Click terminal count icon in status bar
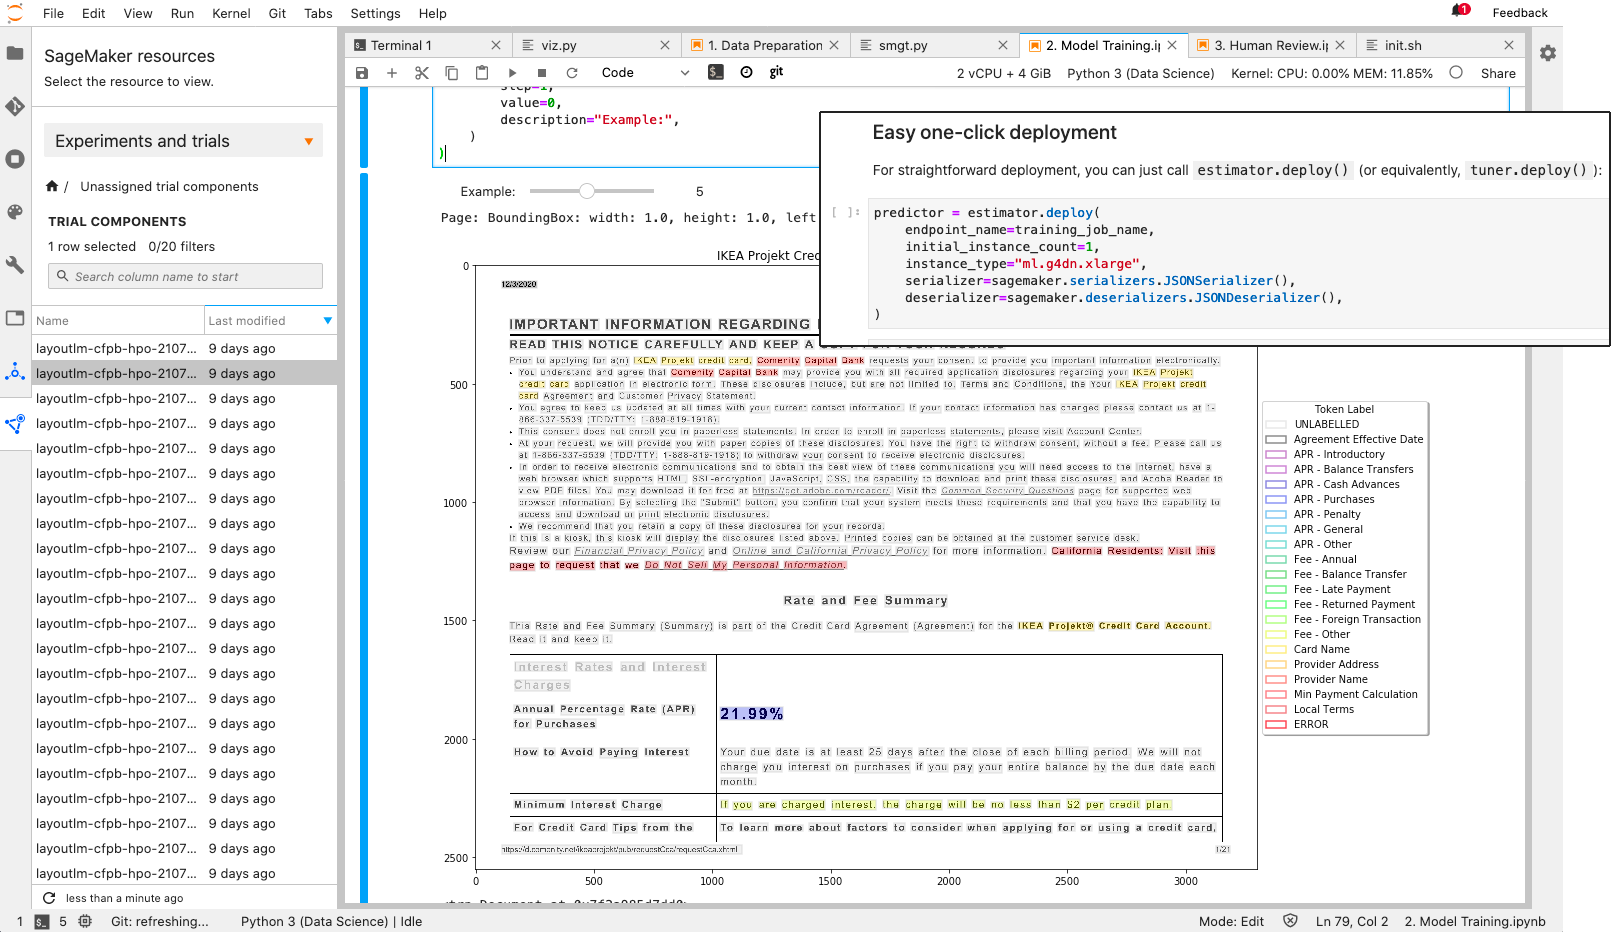The image size is (1611, 932). click(41, 922)
